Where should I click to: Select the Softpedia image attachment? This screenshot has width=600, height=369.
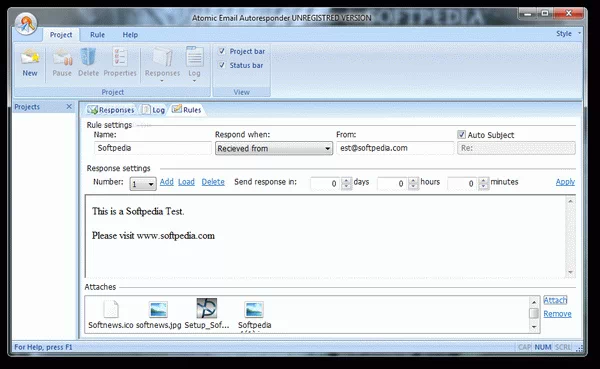click(254, 315)
